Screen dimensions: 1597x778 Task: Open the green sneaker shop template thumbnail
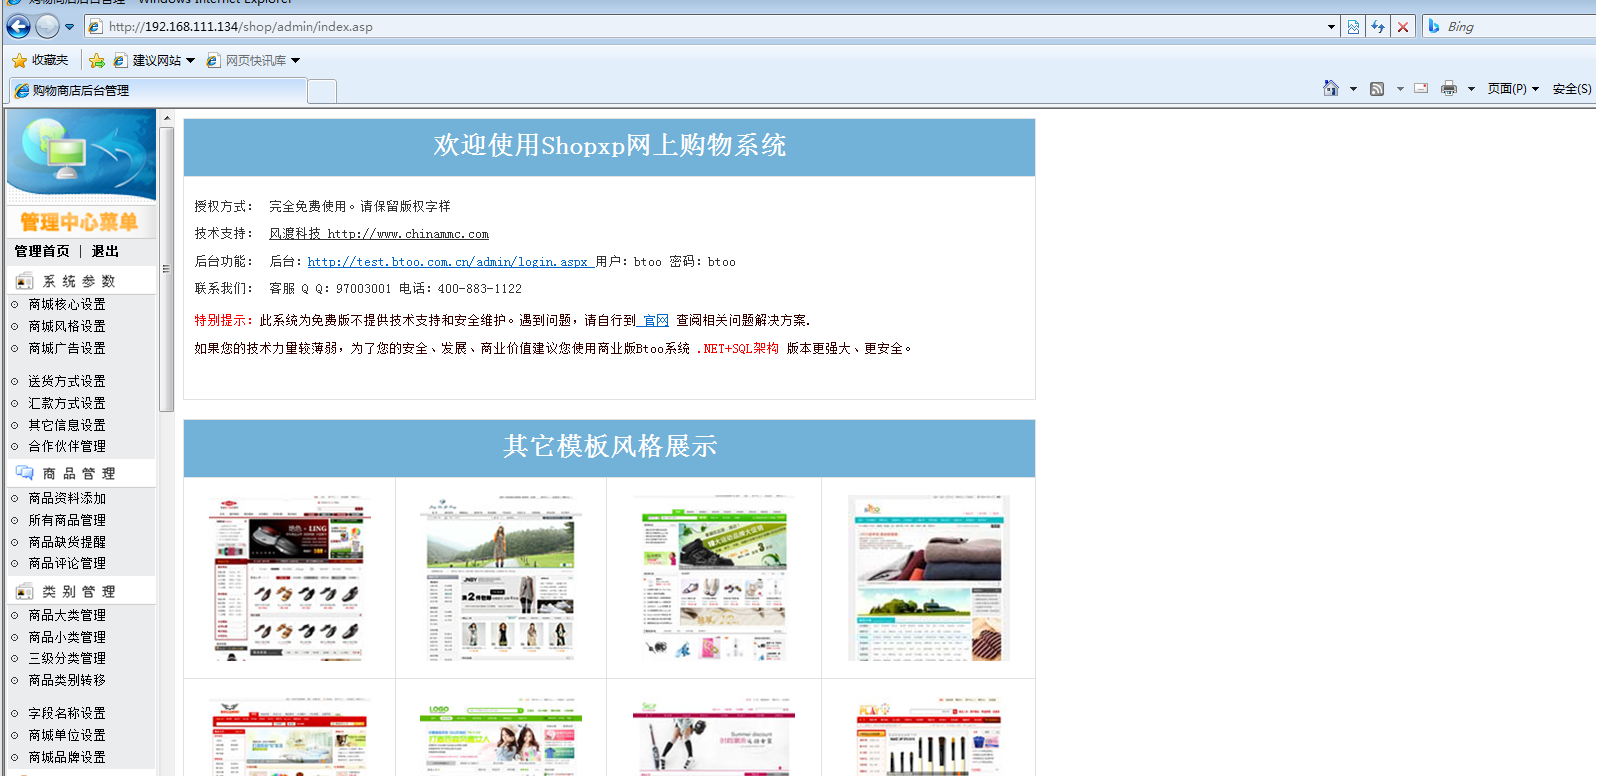point(713,578)
